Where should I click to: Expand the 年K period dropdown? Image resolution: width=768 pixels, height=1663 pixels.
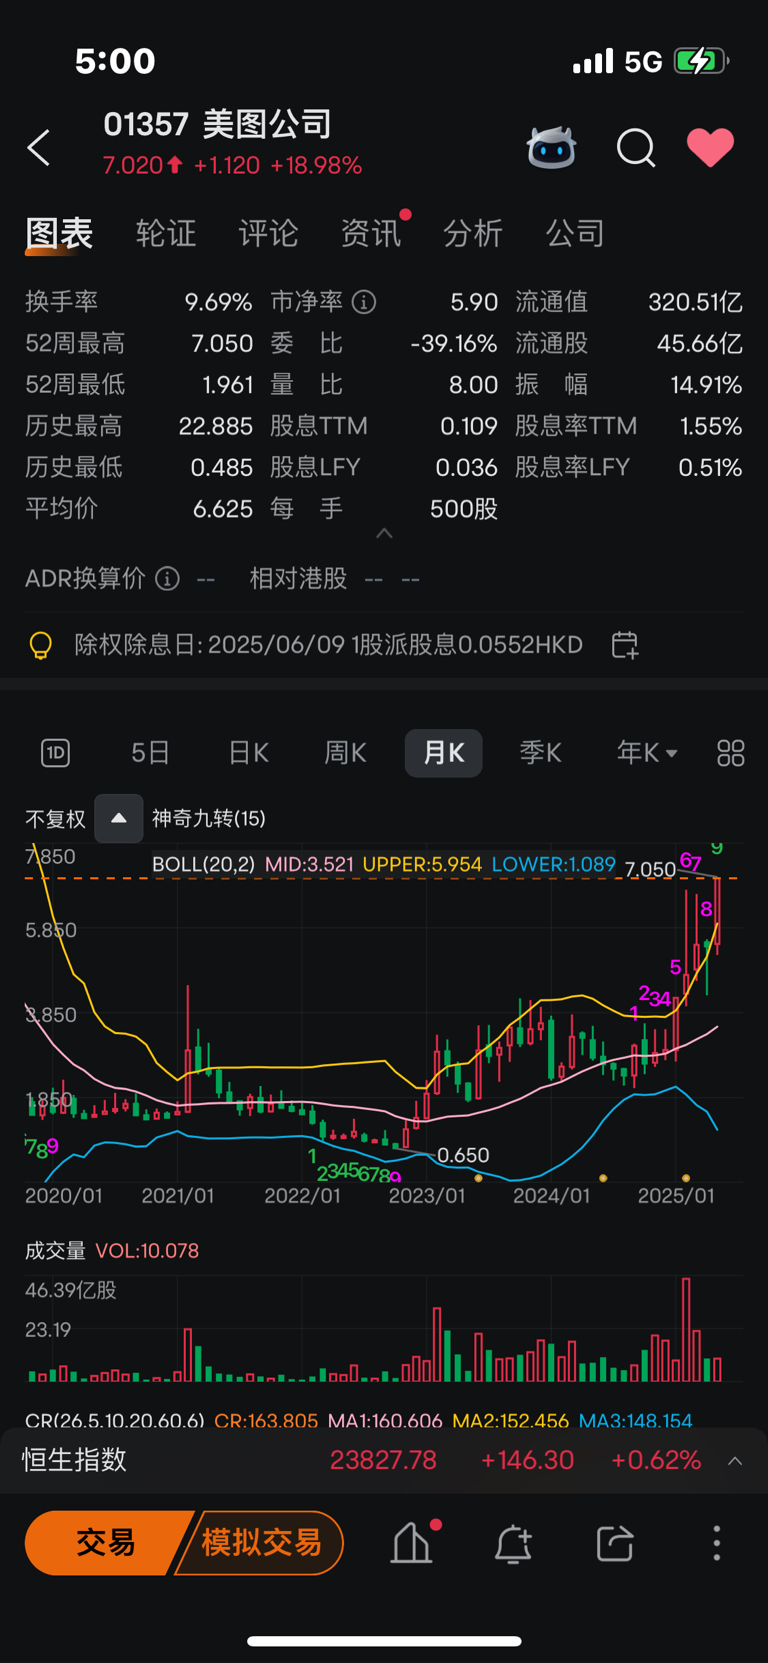647,753
